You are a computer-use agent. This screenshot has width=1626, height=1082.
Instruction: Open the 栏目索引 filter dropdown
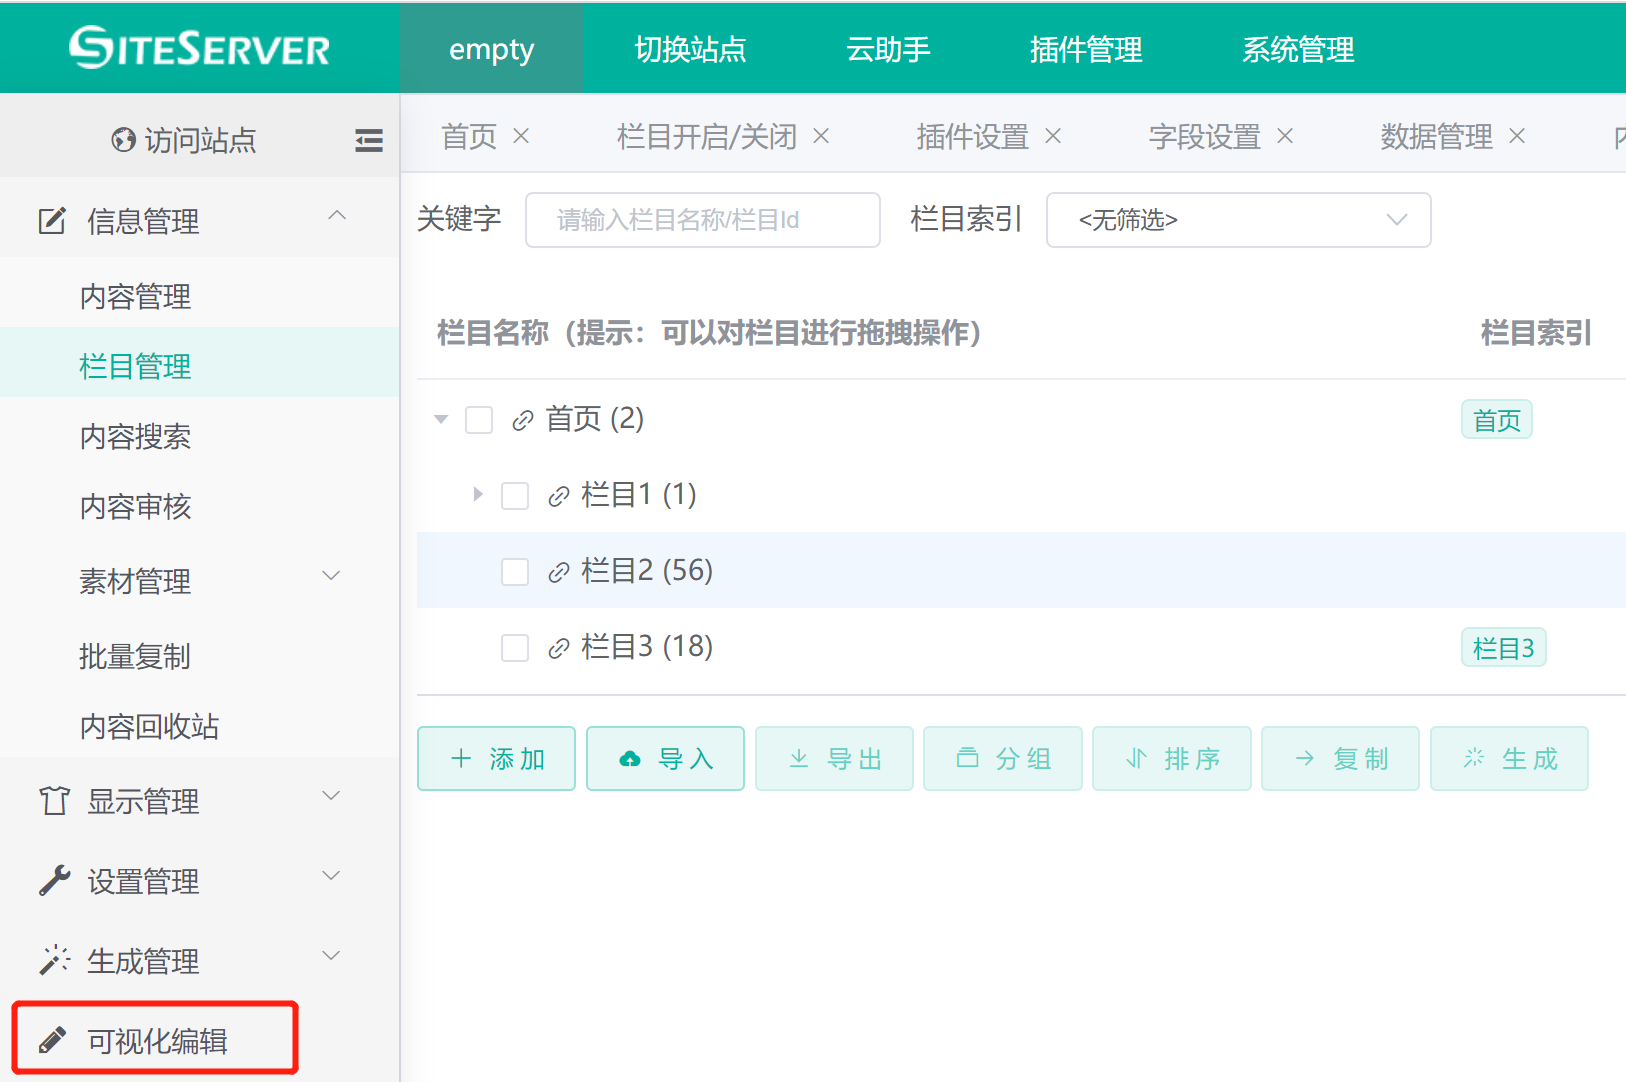(x=1238, y=220)
